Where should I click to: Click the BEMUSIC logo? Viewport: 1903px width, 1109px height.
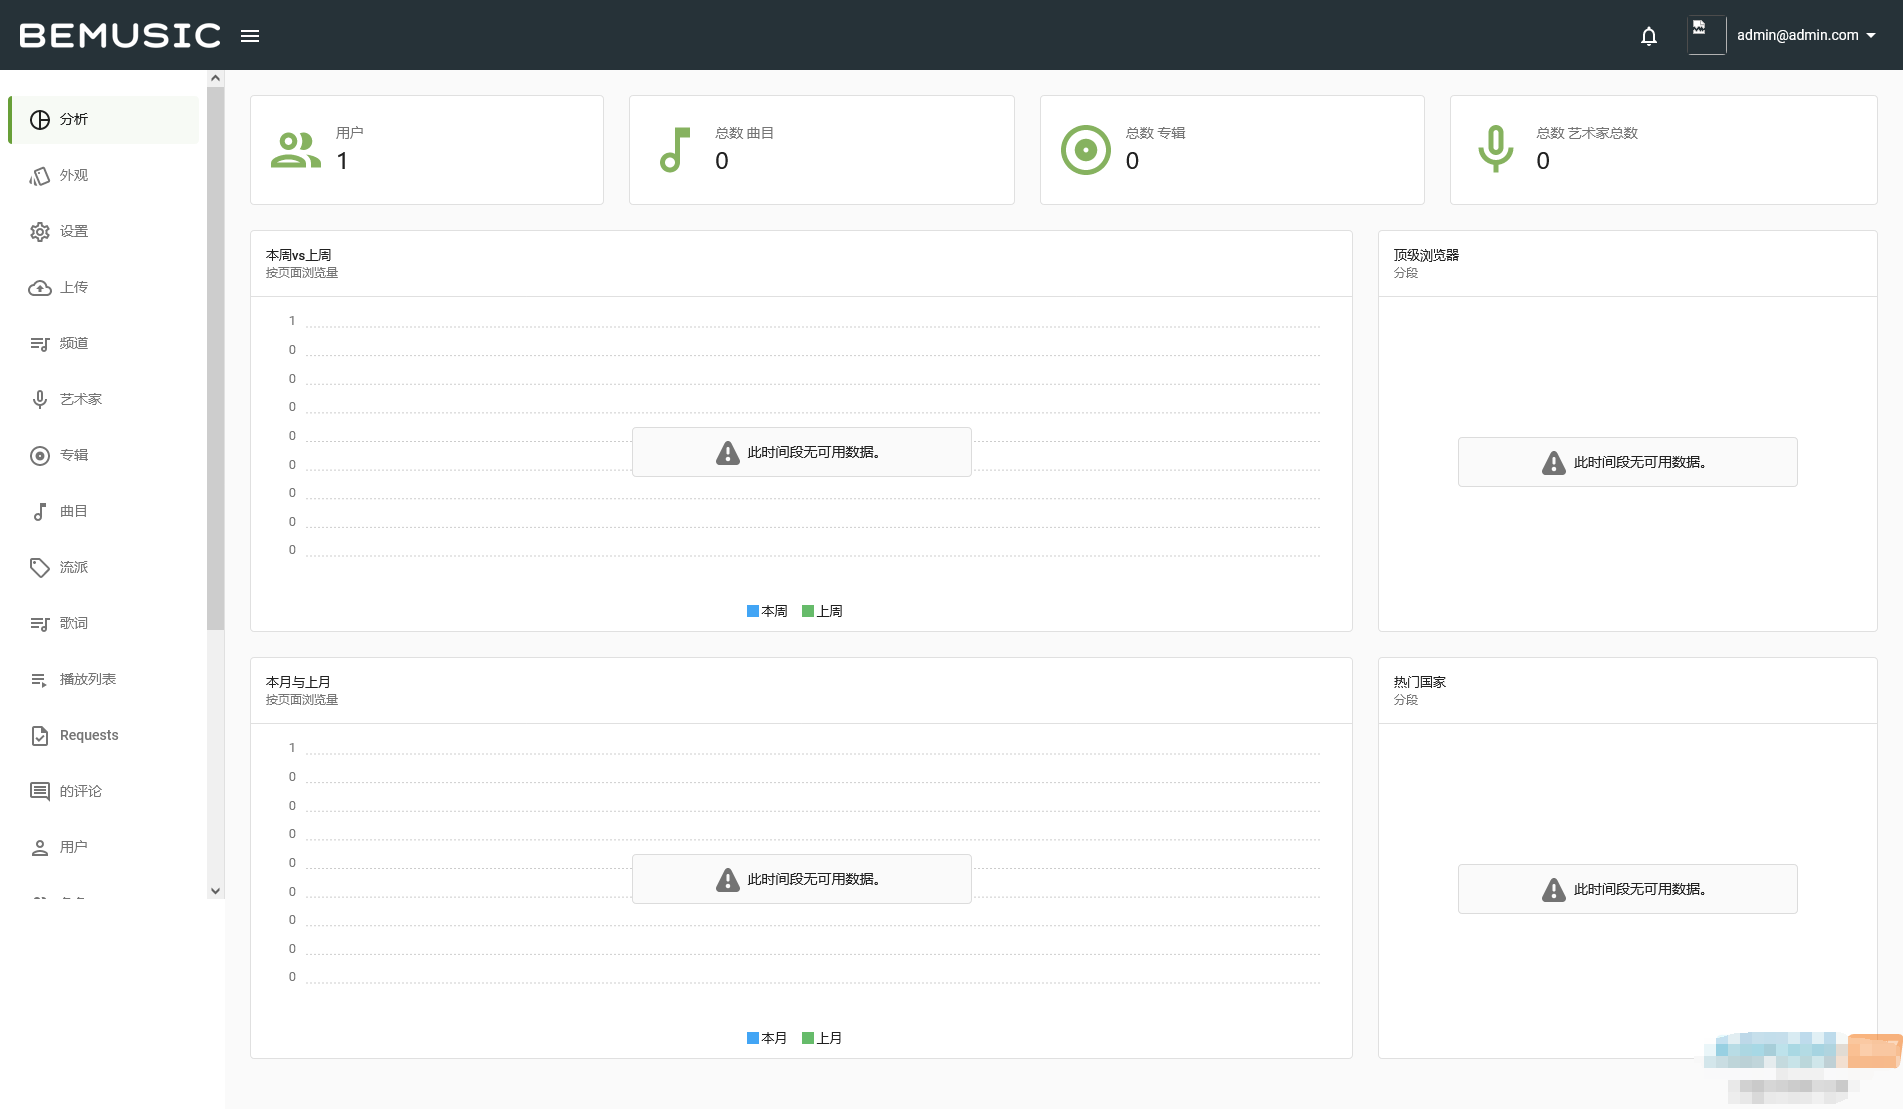click(120, 36)
